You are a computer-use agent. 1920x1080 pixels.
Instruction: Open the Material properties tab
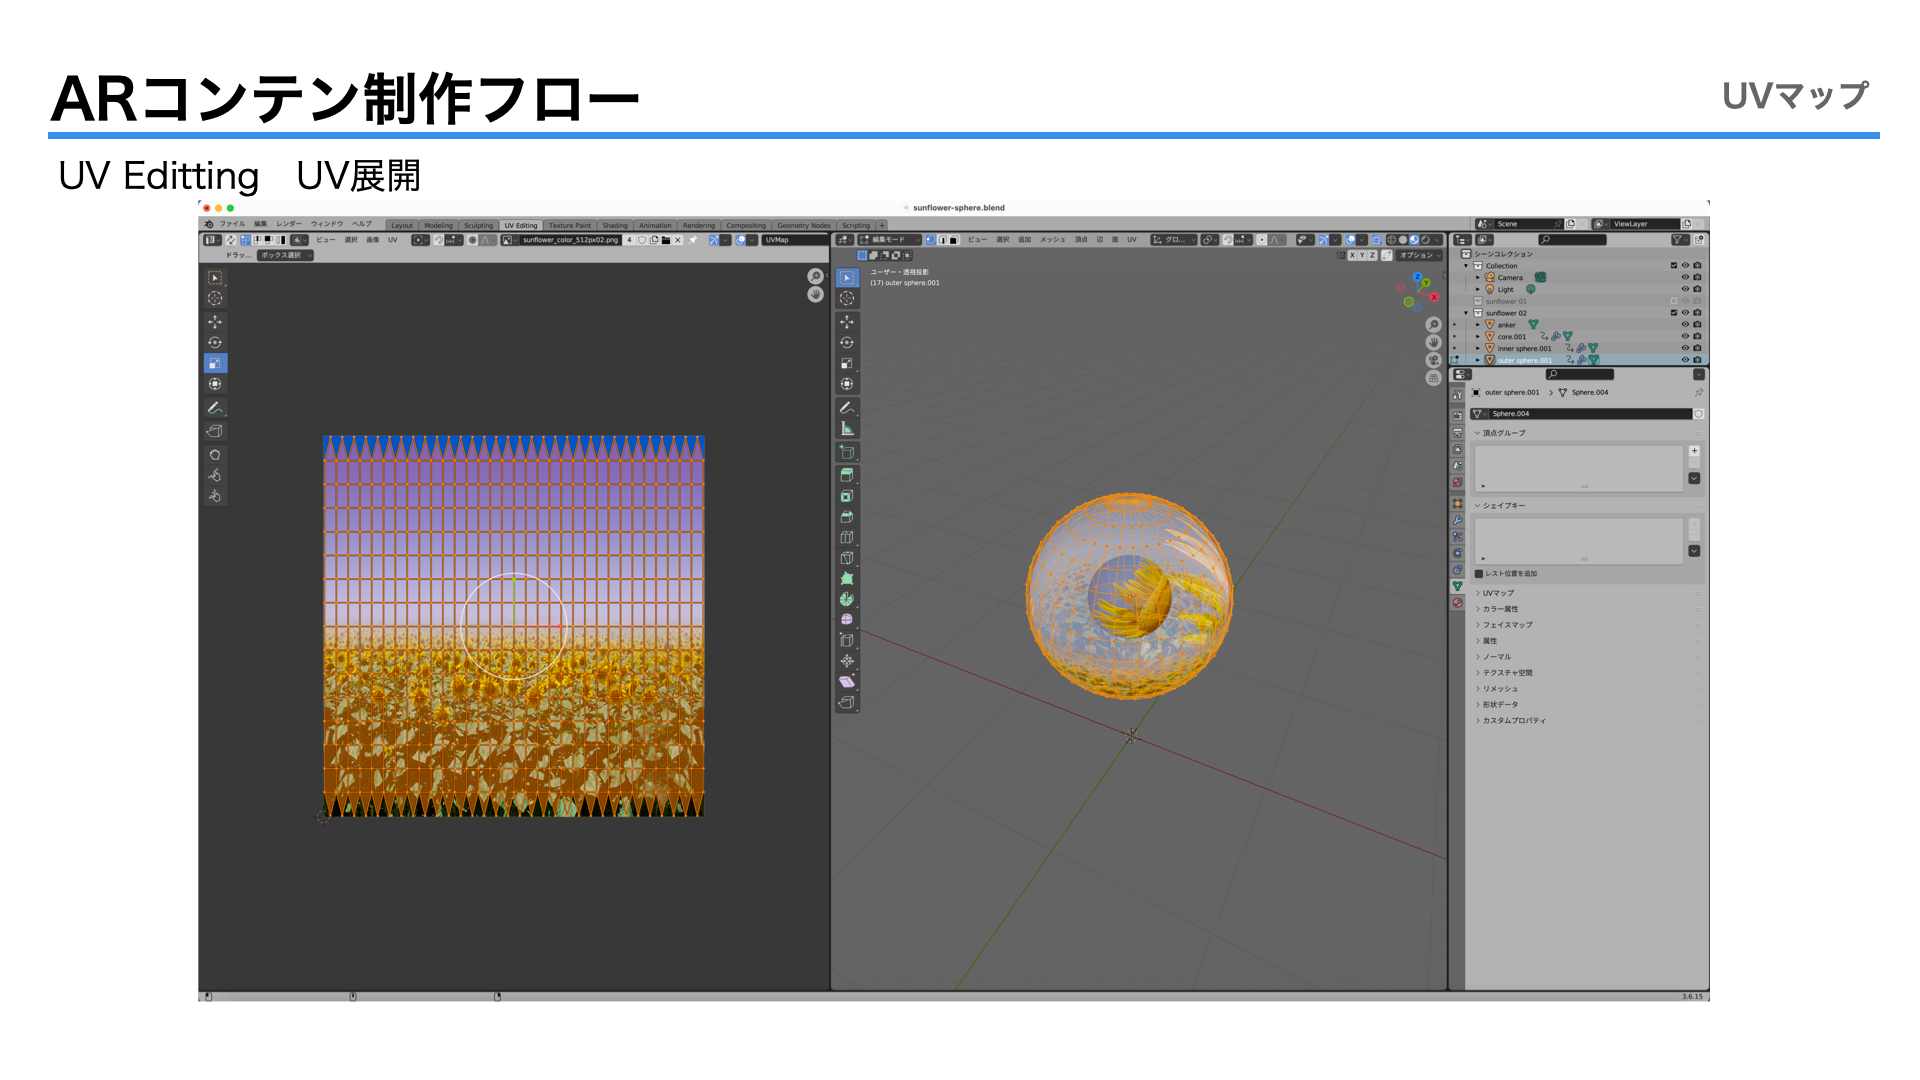point(1458,603)
